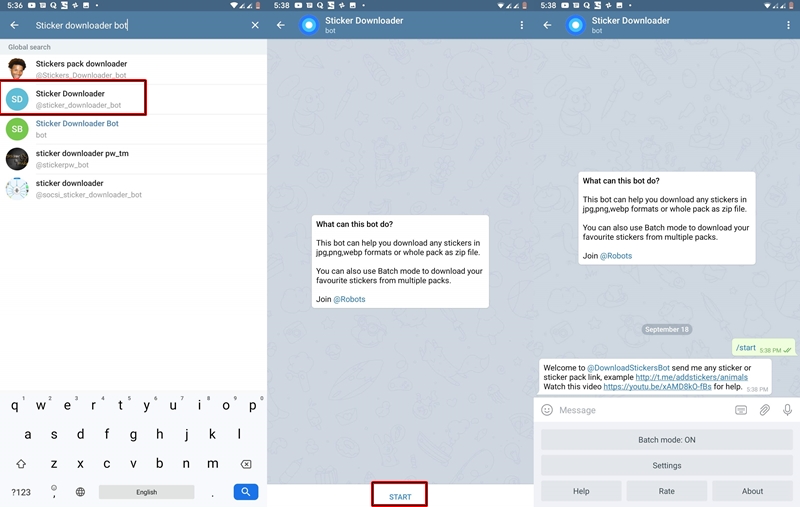Viewport: 800px width, 507px height.
Task: Go back from right Sticker Downloader chat
Action: point(547,25)
